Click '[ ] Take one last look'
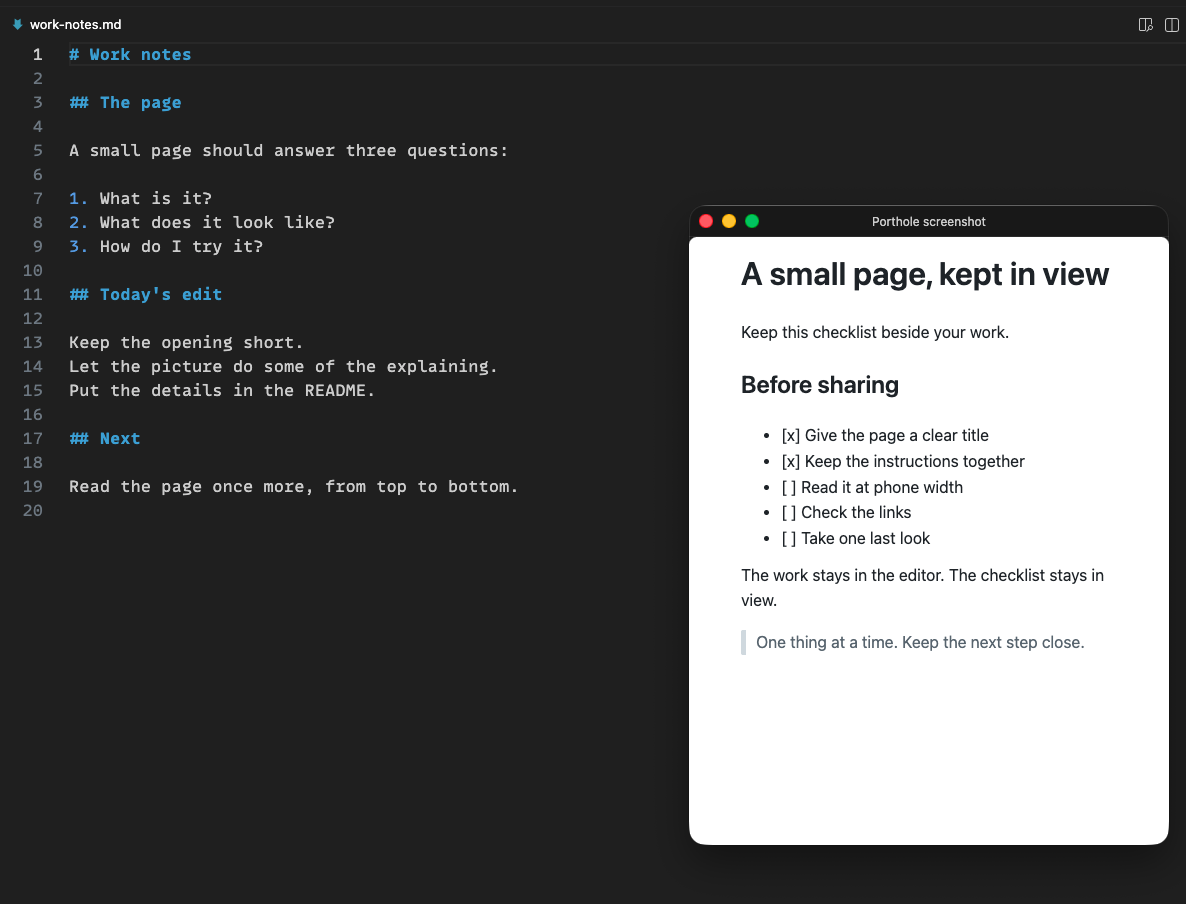Screen dimensions: 1186x904 (x=855, y=538)
